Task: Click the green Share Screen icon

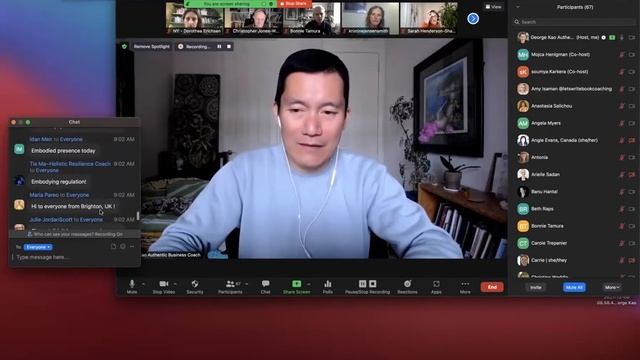Action: (x=297, y=284)
